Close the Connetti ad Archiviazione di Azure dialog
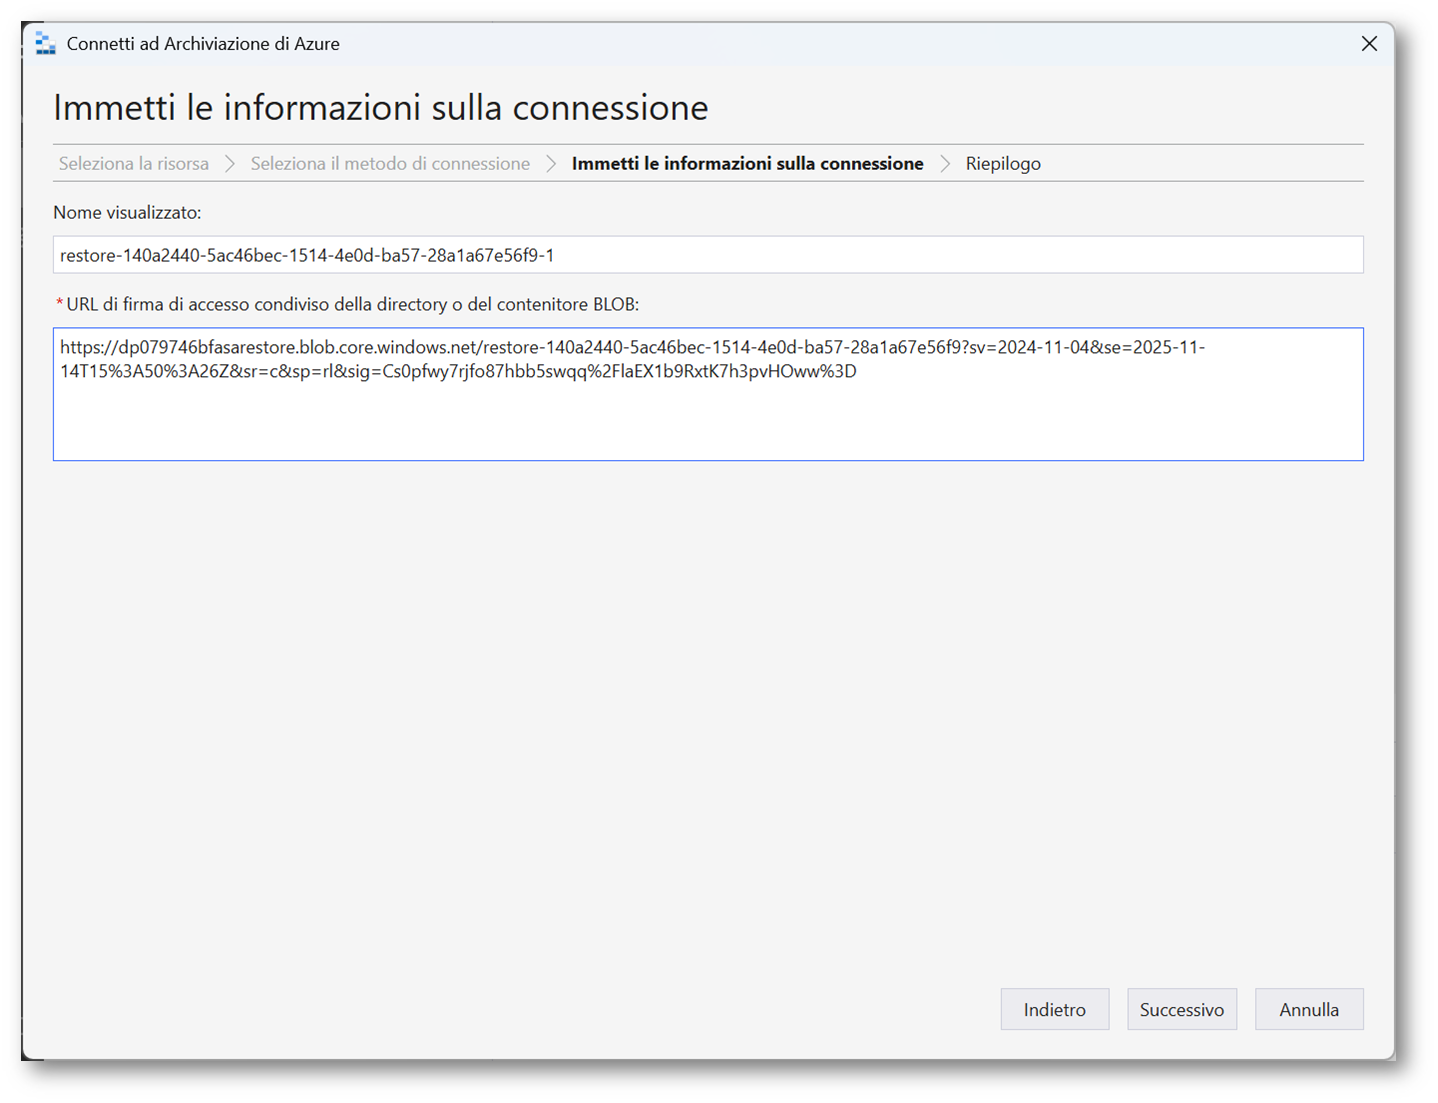1438x1103 pixels. (1369, 43)
